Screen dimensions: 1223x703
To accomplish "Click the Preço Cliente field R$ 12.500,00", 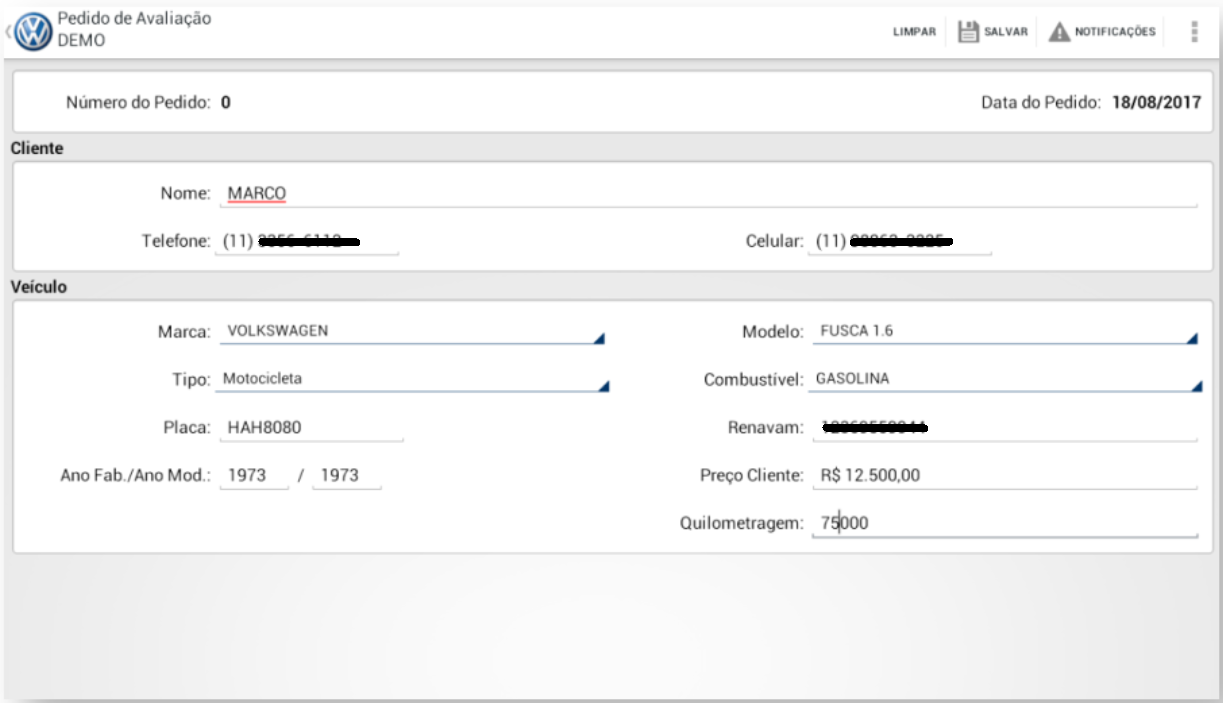I will (1004, 476).
